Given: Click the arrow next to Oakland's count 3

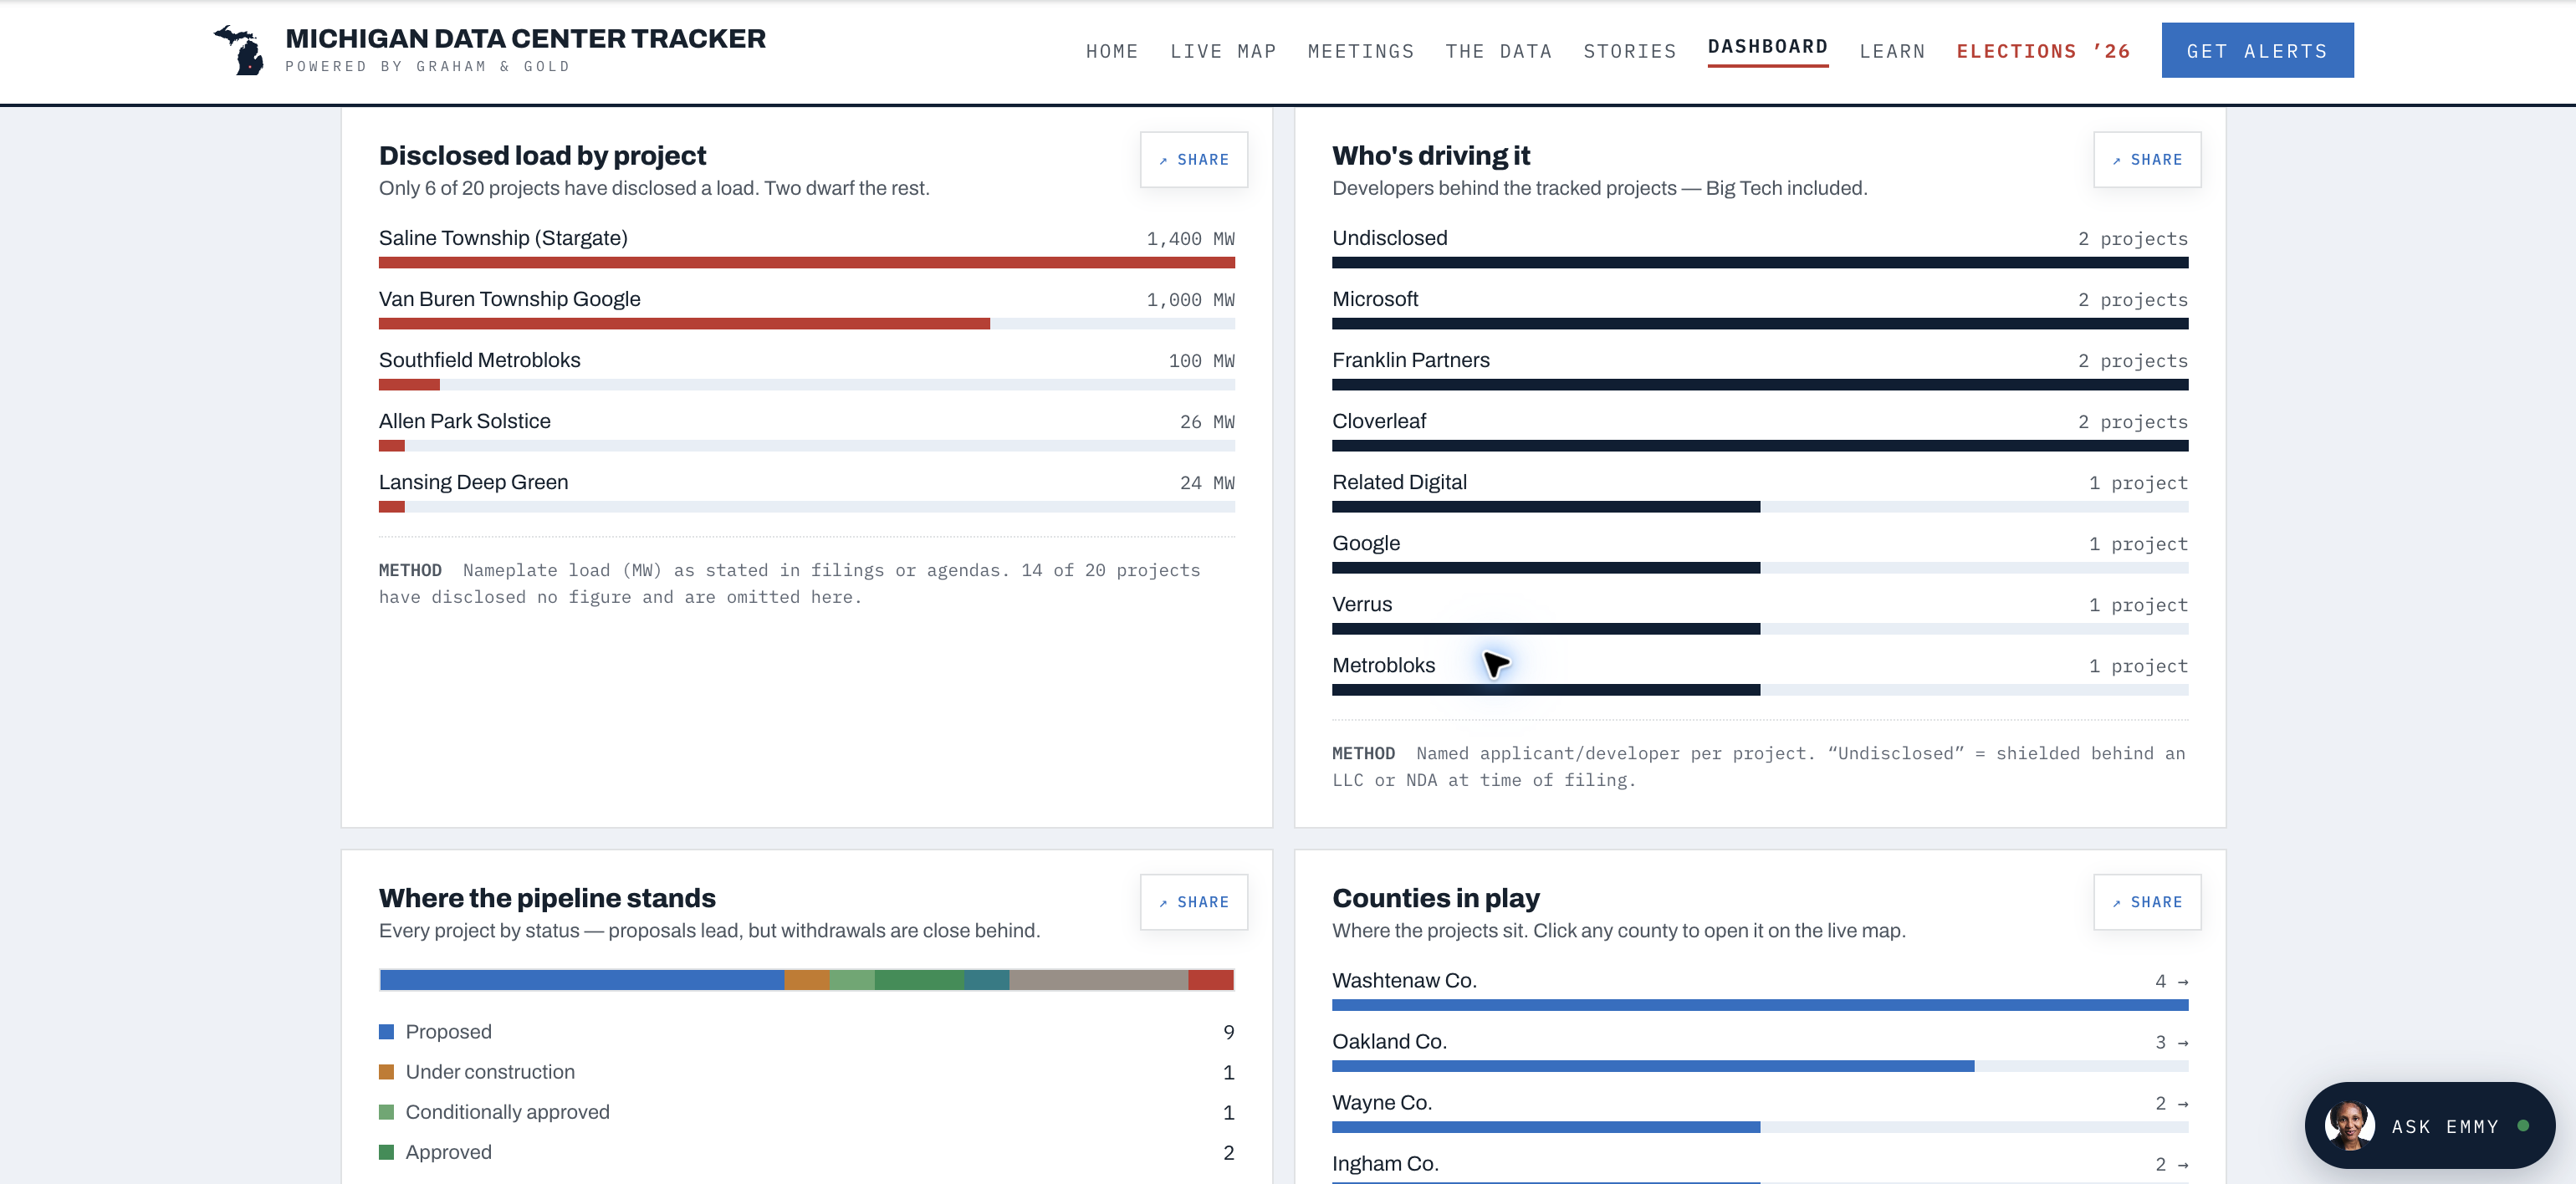Looking at the screenshot, I should click(2182, 1043).
